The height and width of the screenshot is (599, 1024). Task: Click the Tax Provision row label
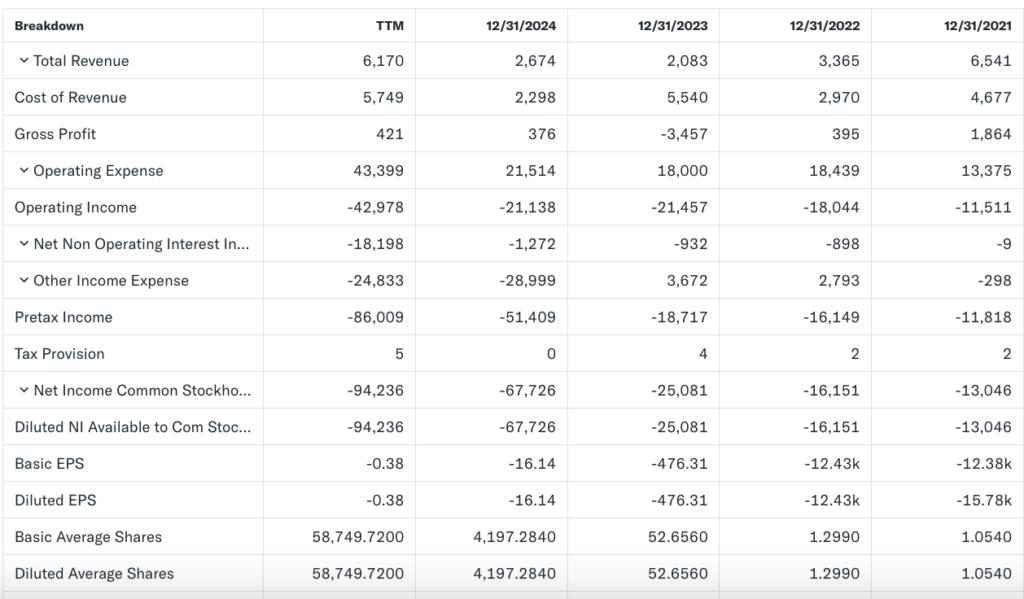(59, 354)
